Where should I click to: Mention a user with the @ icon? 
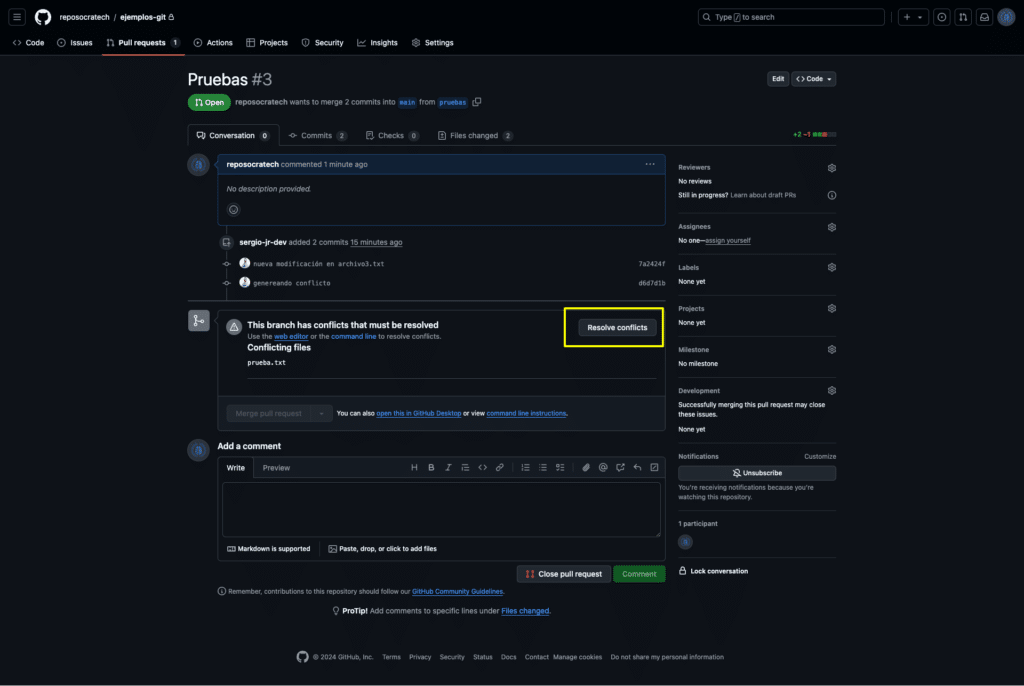(x=603, y=468)
